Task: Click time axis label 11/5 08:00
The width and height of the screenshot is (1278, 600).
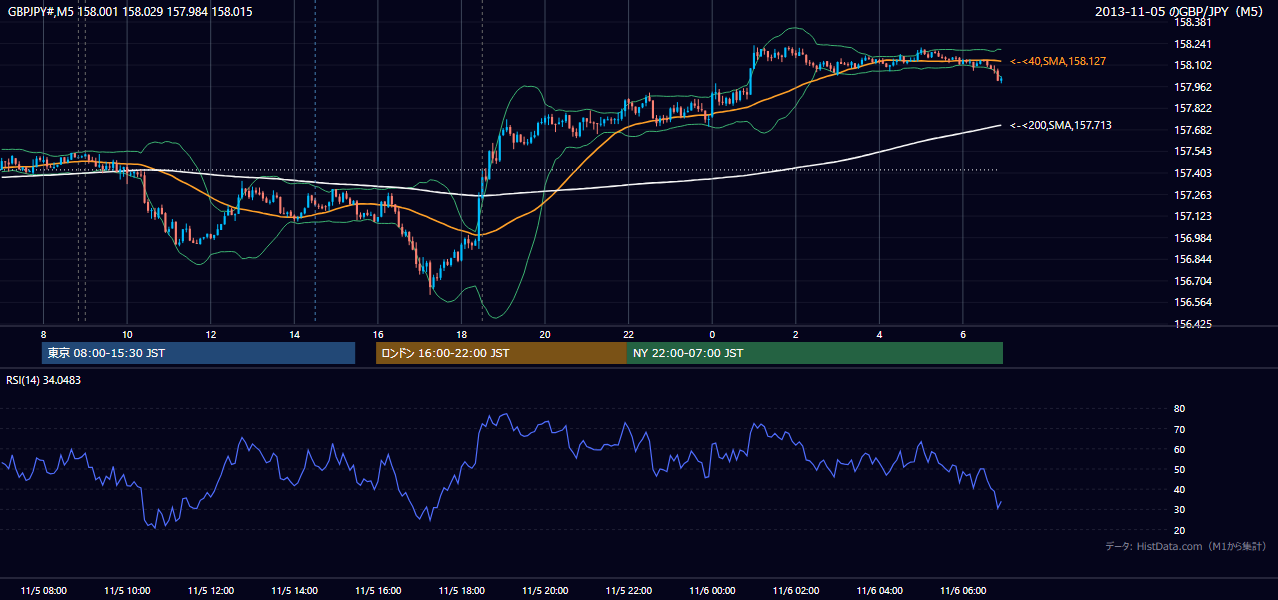Action: click(x=43, y=590)
